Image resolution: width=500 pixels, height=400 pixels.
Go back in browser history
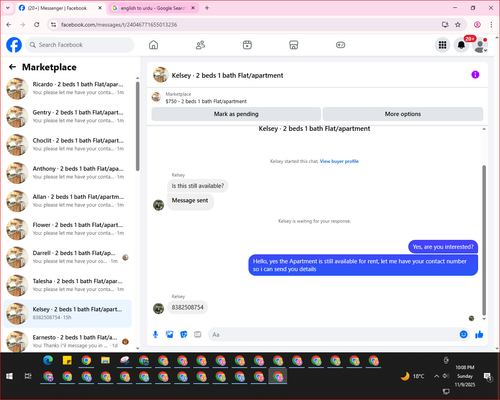point(9,25)
